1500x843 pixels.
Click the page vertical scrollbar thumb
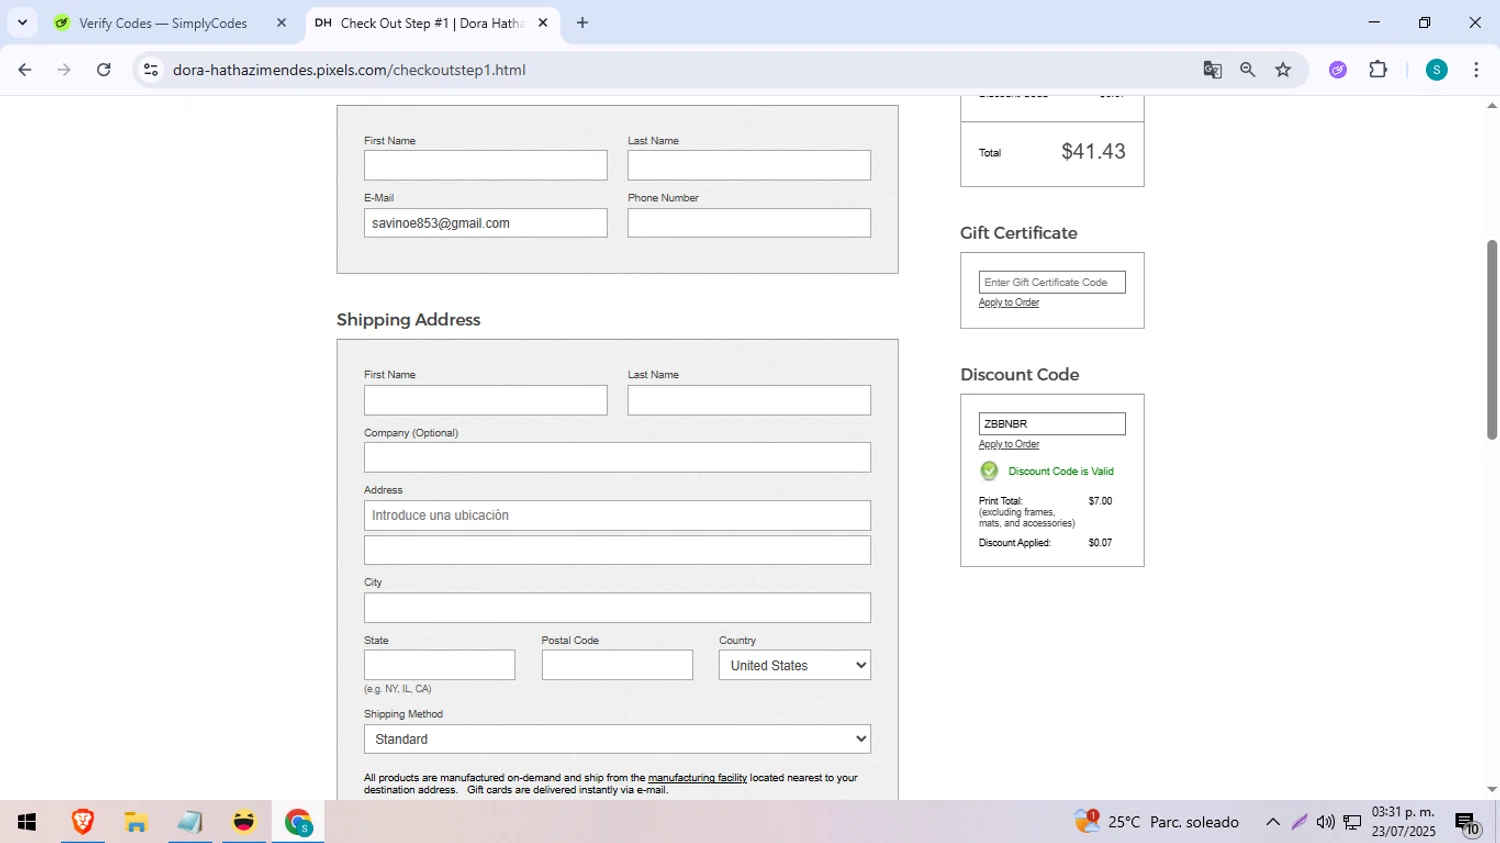click(x=1491, y=340)
